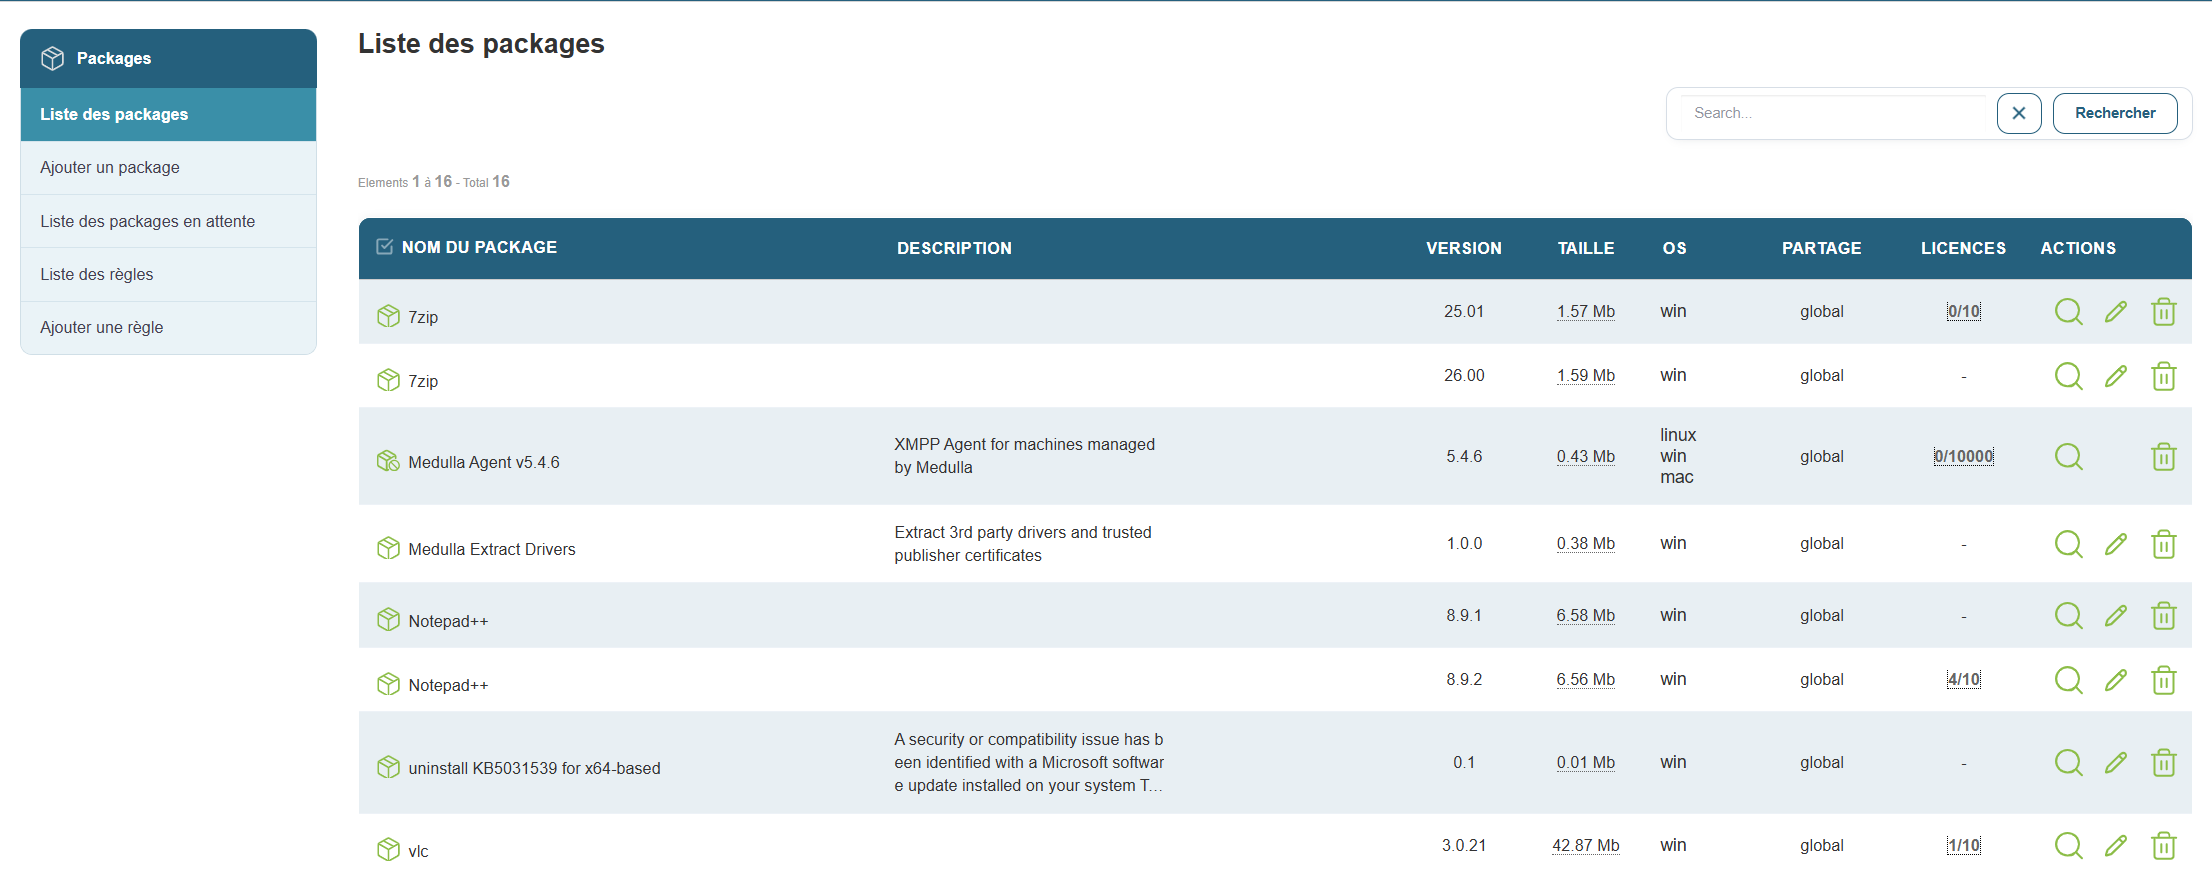Click the 42.87 Mb size of vlc
The width and height of the screenshot is (2212, 873).
pos(1585,846)
